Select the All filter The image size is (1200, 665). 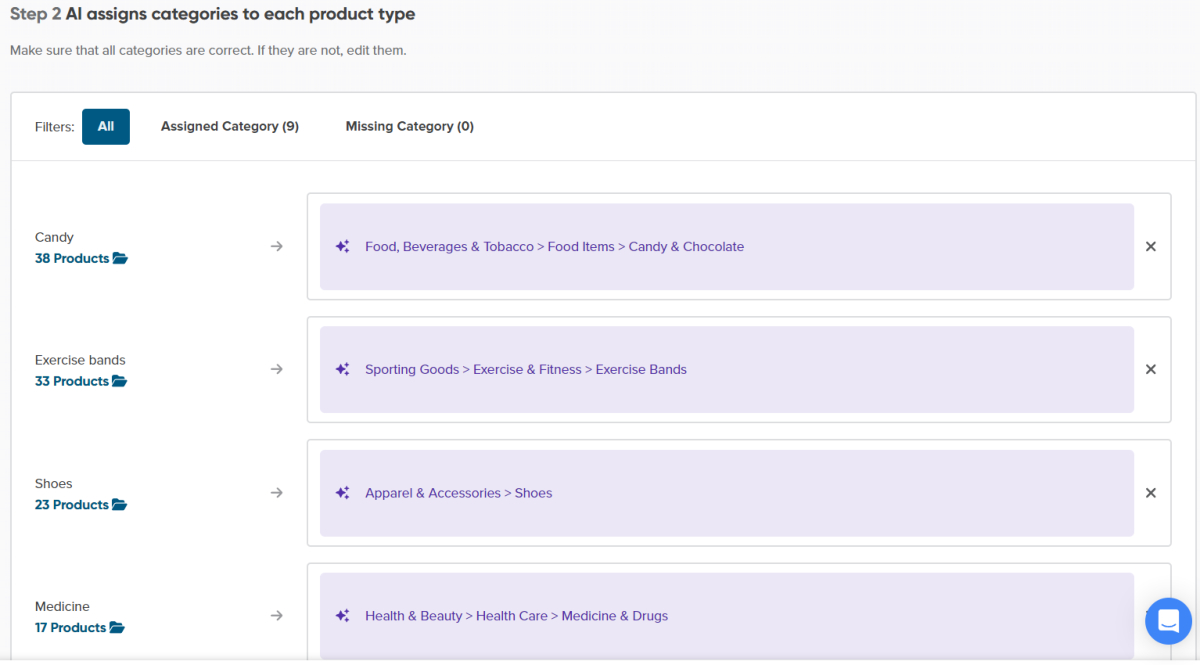[x=106, y=127]
